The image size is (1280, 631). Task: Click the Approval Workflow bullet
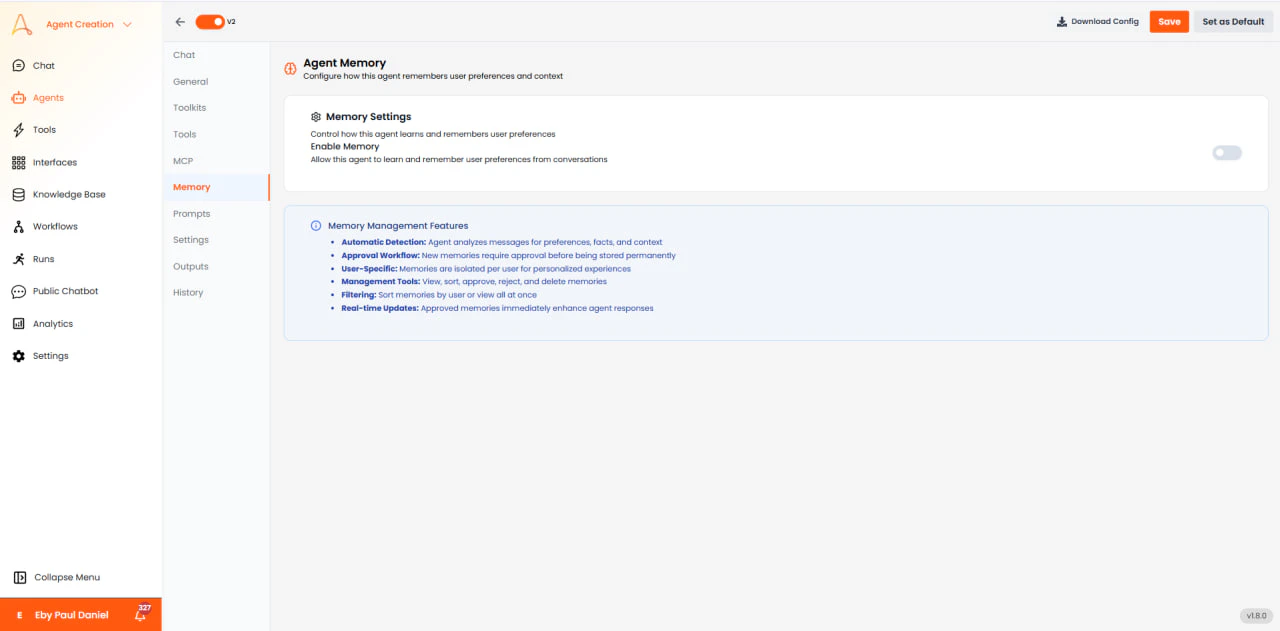pyautogui.click(x=508, y=255)
